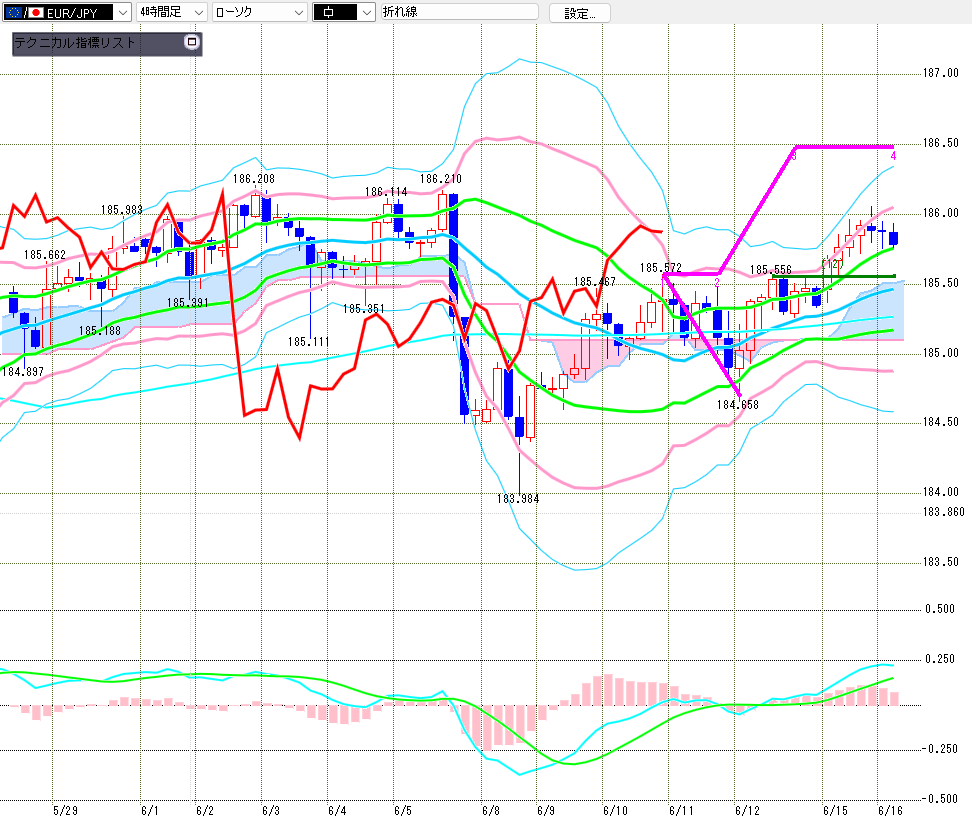
Task: Click the 6/10 date label
Action: [x=616, y=811]
